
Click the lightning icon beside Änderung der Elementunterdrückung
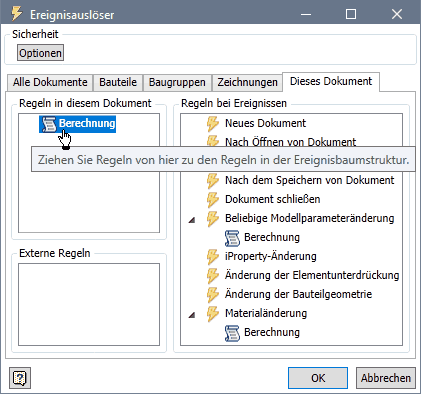(213, 276)
